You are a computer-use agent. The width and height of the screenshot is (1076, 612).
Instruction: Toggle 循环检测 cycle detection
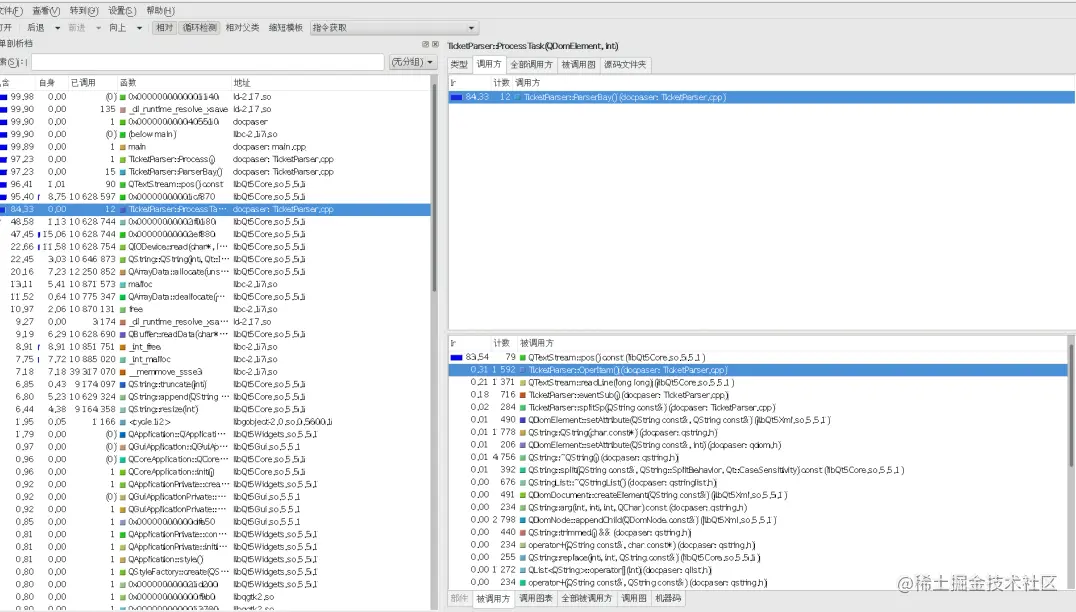[x=200, y=27]
